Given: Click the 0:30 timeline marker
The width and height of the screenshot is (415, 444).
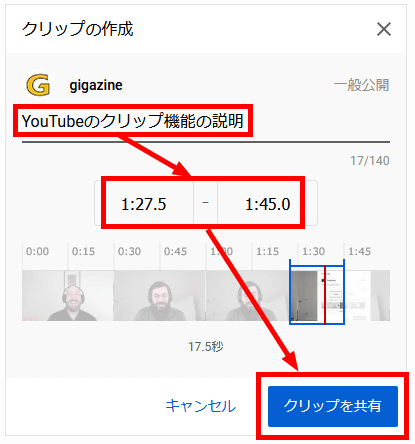Looking at the screenshot, I should pos(129,251).
